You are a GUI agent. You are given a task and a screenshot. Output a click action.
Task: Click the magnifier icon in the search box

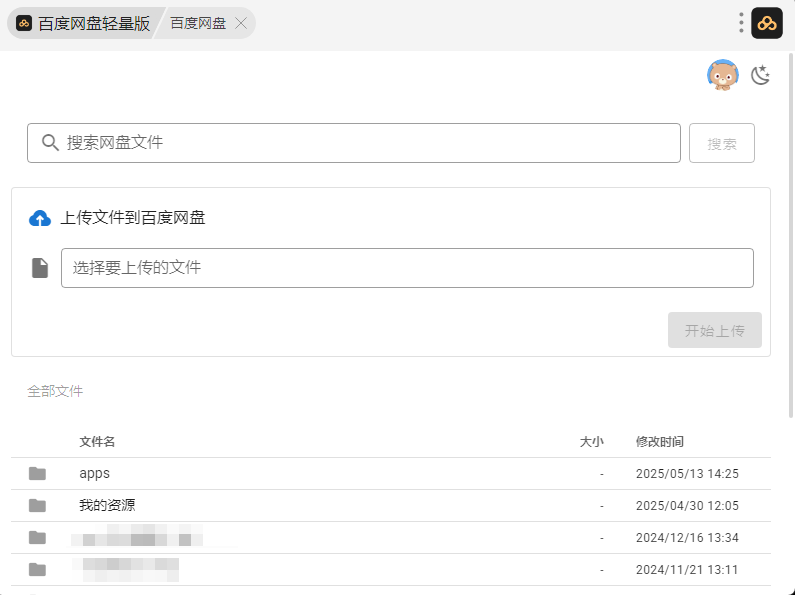point(50,142)
